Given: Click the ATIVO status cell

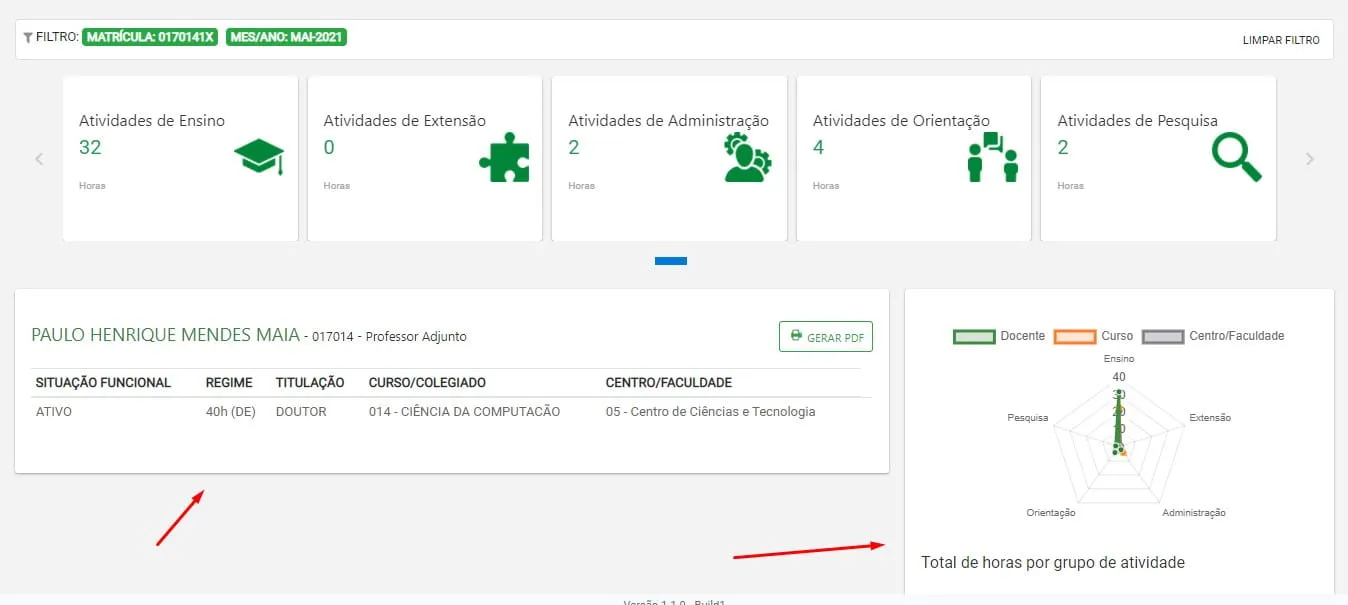Looking at the screenshot, I should pos(54,411).
